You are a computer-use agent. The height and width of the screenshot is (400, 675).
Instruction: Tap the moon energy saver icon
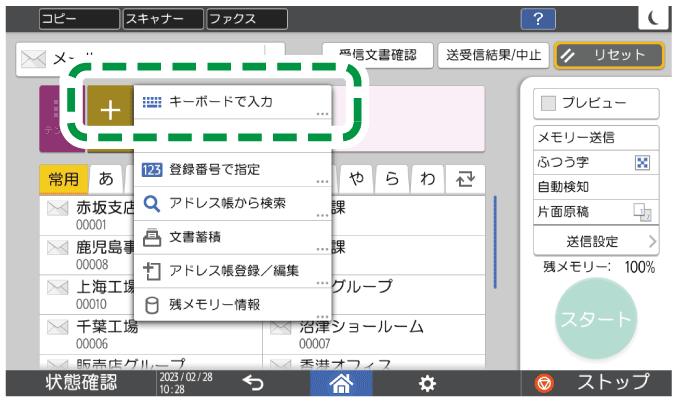pos(653,18)
